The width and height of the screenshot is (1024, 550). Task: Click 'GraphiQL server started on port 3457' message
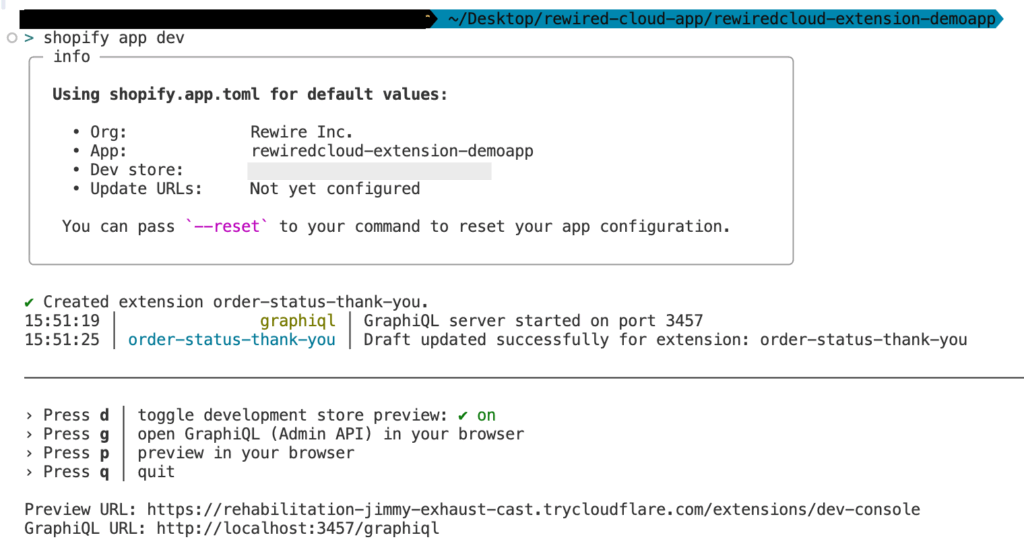[533, 321]
